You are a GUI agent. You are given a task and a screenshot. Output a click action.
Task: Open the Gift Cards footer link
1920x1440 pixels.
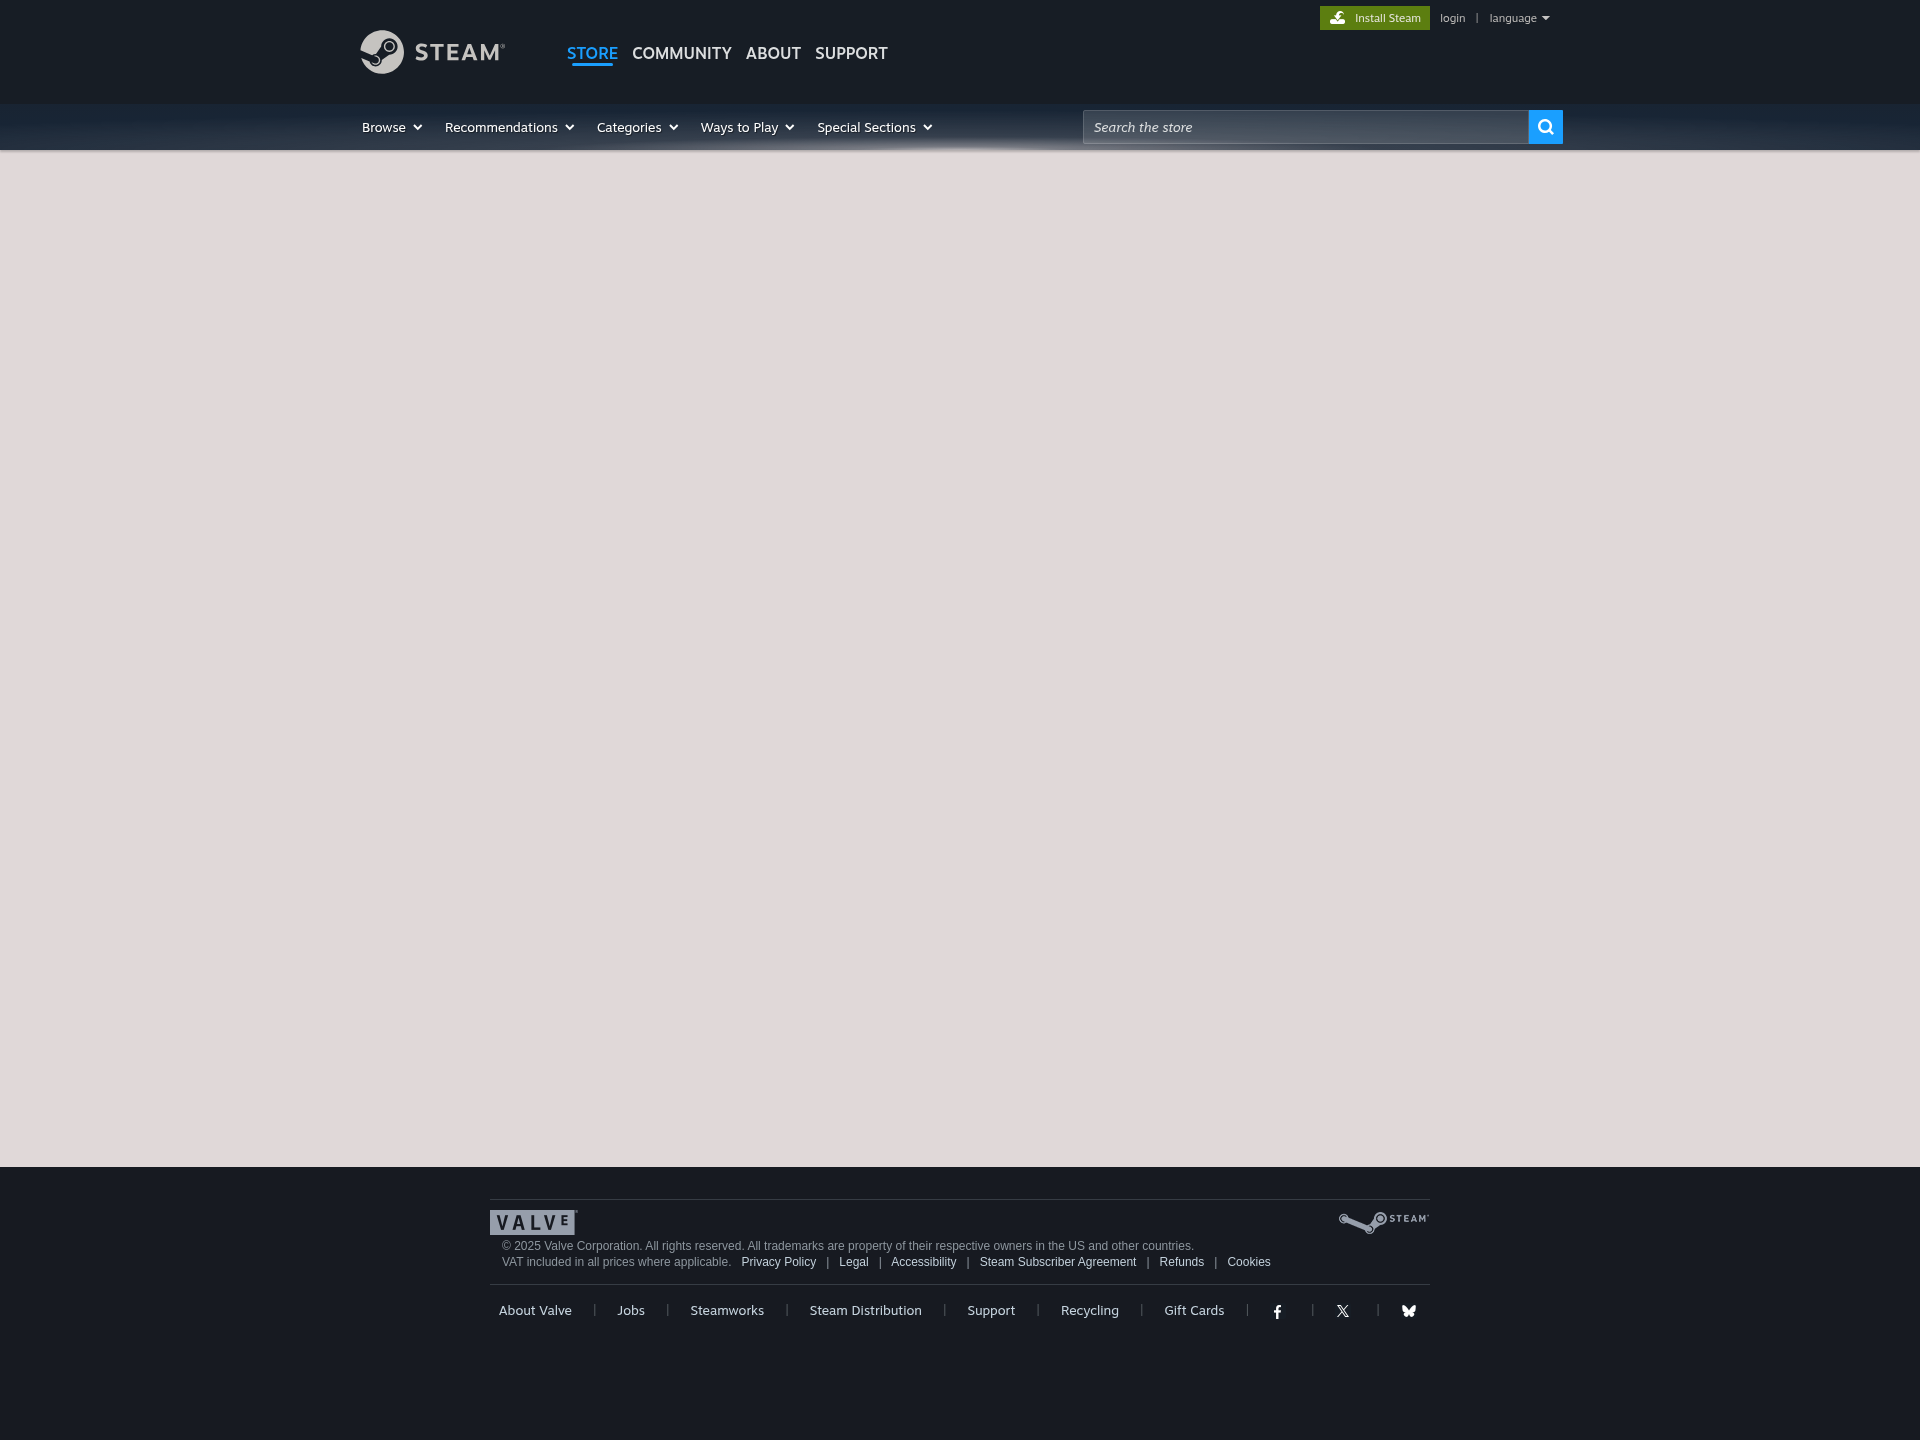(x=1193, y=1310)
